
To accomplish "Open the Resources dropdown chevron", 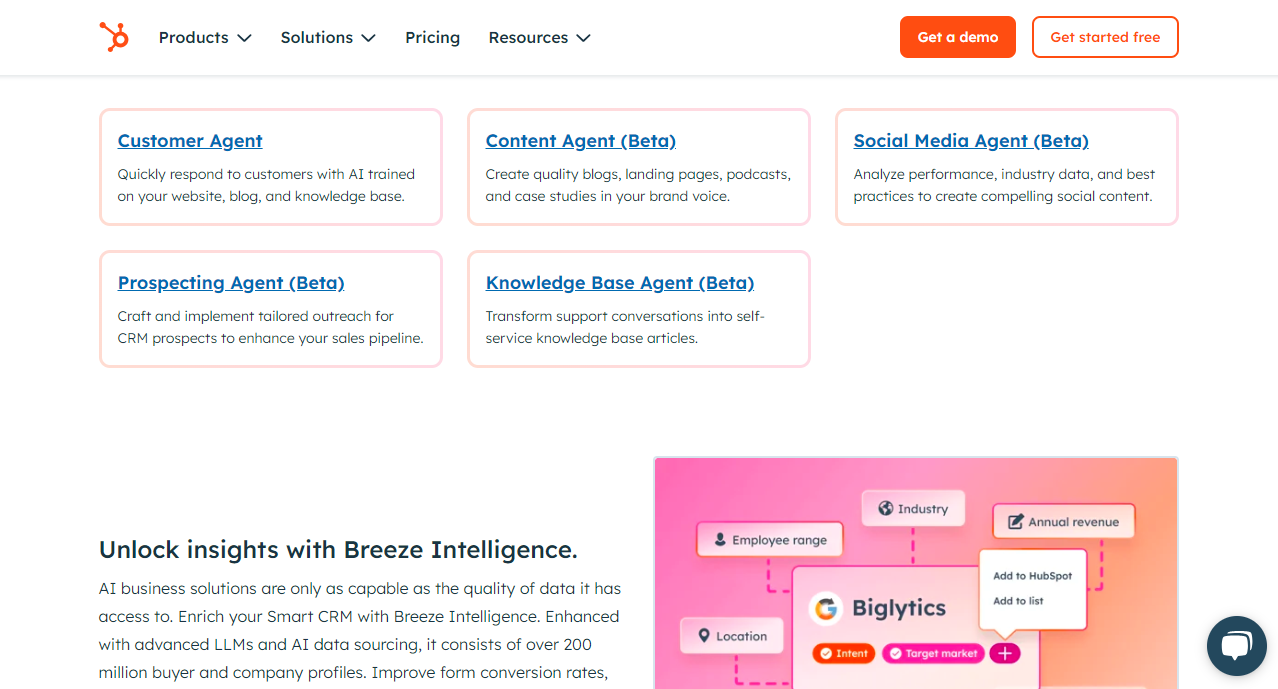I will tap(584, 38).
